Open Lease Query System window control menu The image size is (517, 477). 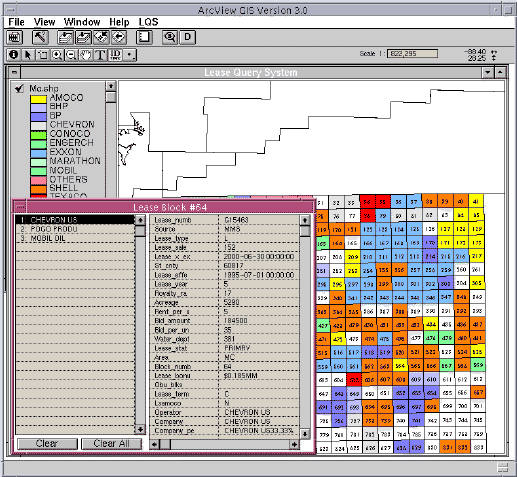pyautogui.click(x=14, y=72)
